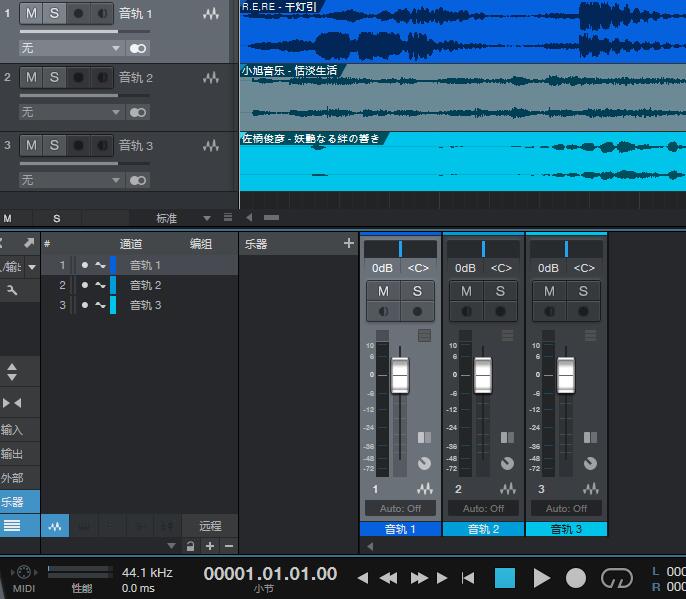Click the 远程 button below channel list
This screenshot has height=599, width=686.
[x=210, y=526]
